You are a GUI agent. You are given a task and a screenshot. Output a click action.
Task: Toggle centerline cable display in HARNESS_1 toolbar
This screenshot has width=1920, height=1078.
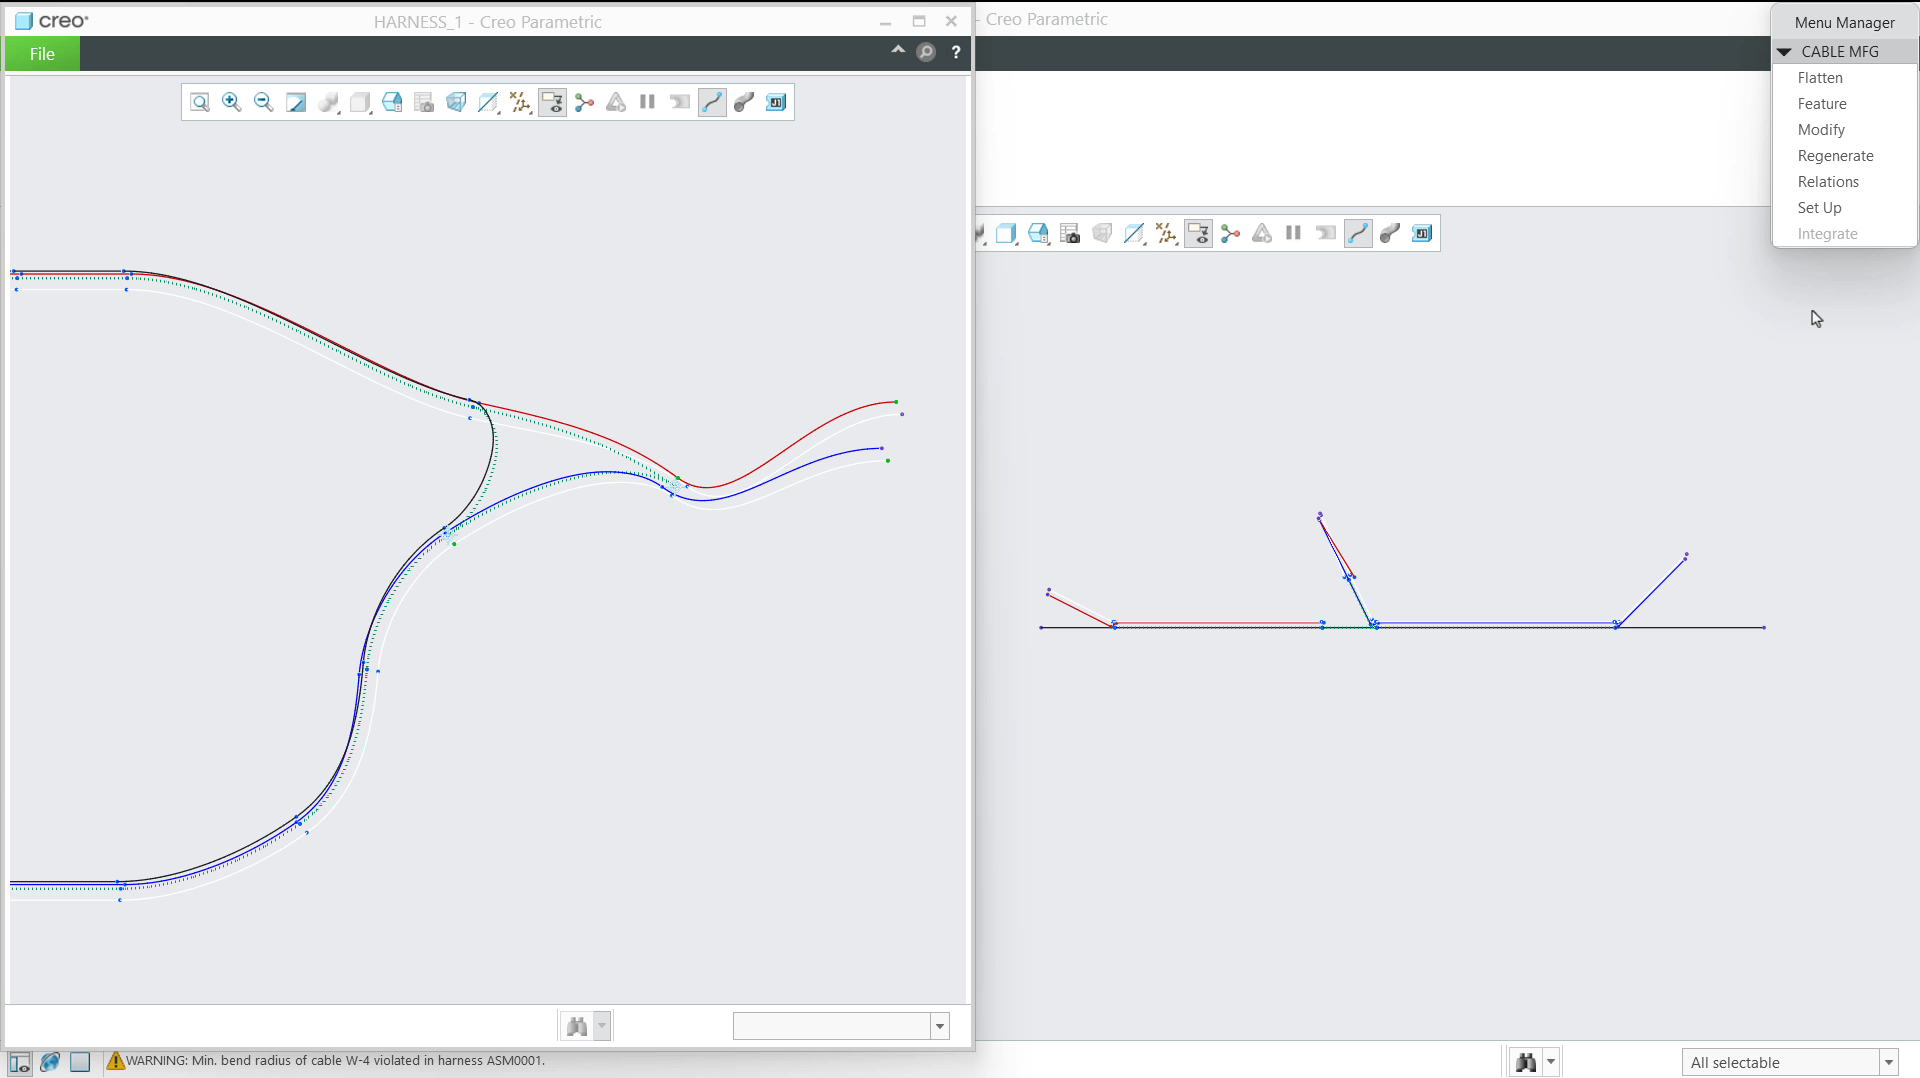click(x=712, y=102)
